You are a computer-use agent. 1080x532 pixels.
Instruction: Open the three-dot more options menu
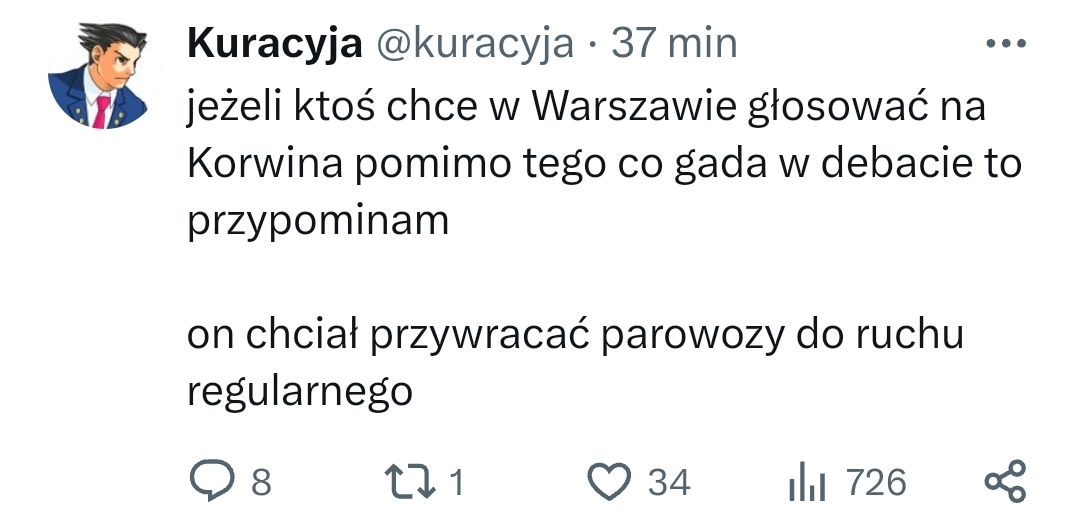[1006, 43]
